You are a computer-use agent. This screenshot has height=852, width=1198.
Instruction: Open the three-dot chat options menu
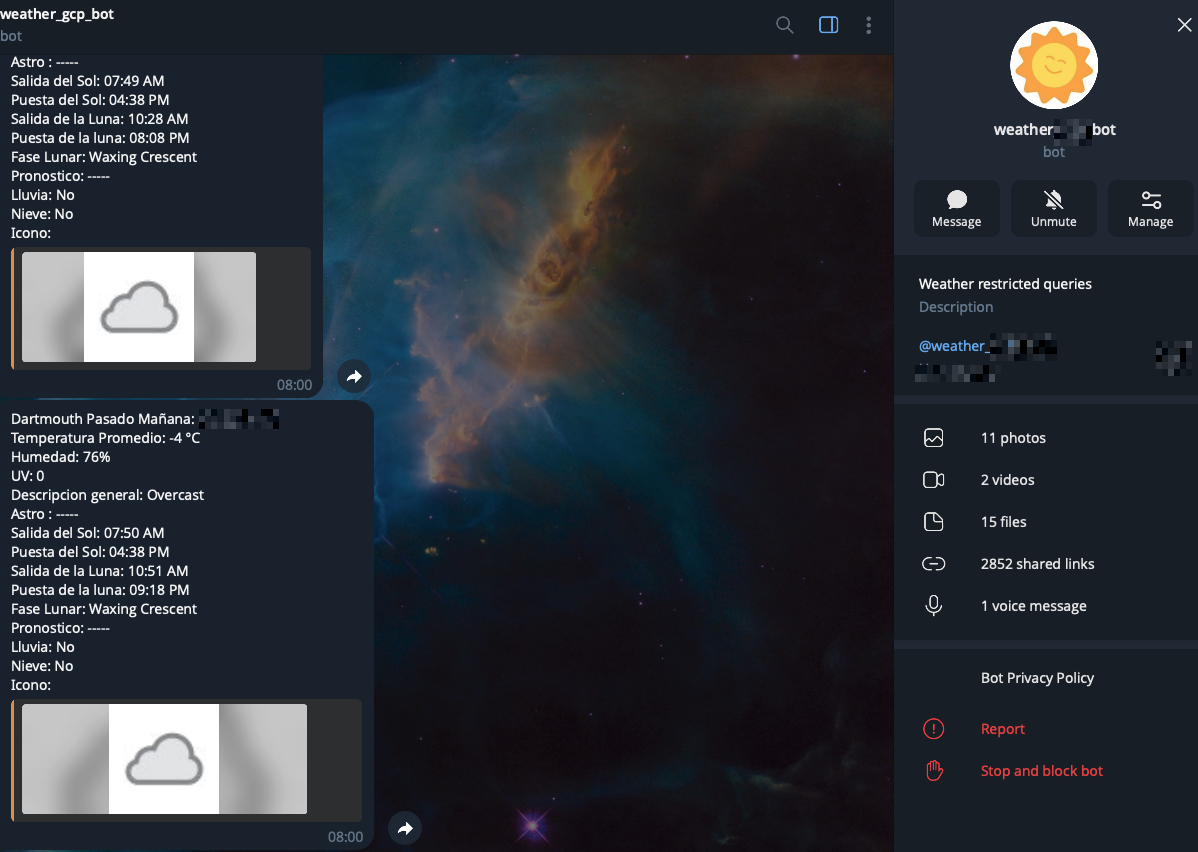click(x=868, y=25)
